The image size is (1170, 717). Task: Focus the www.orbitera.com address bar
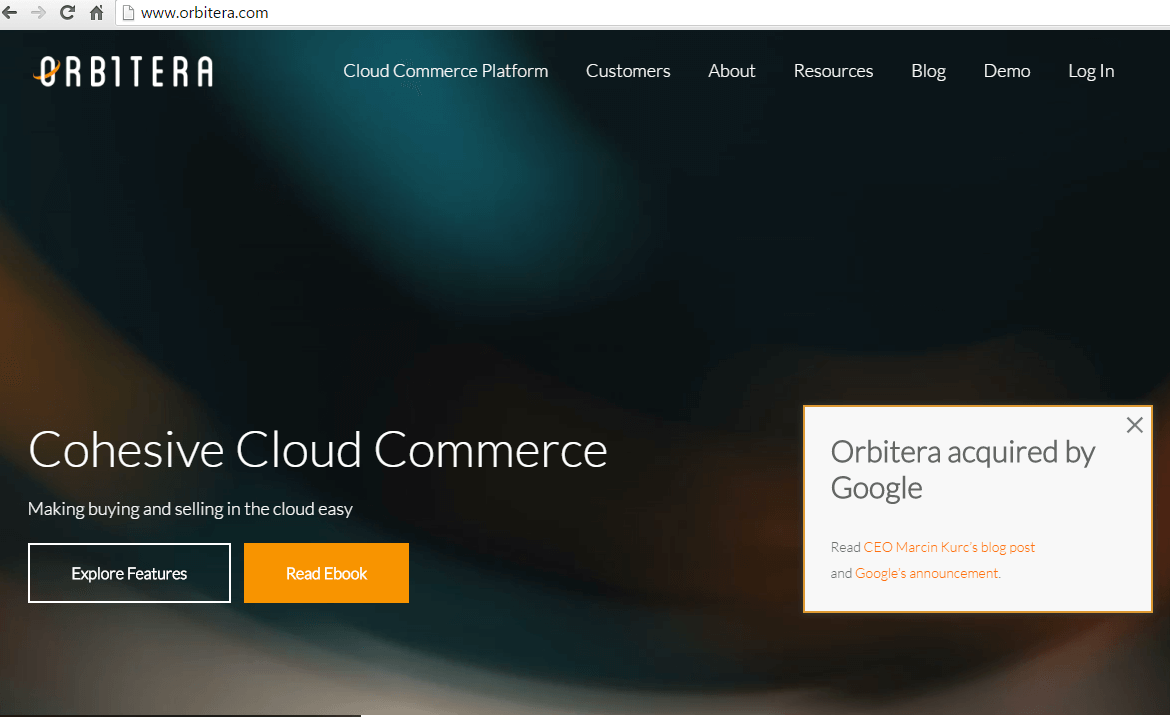(400, 13)
